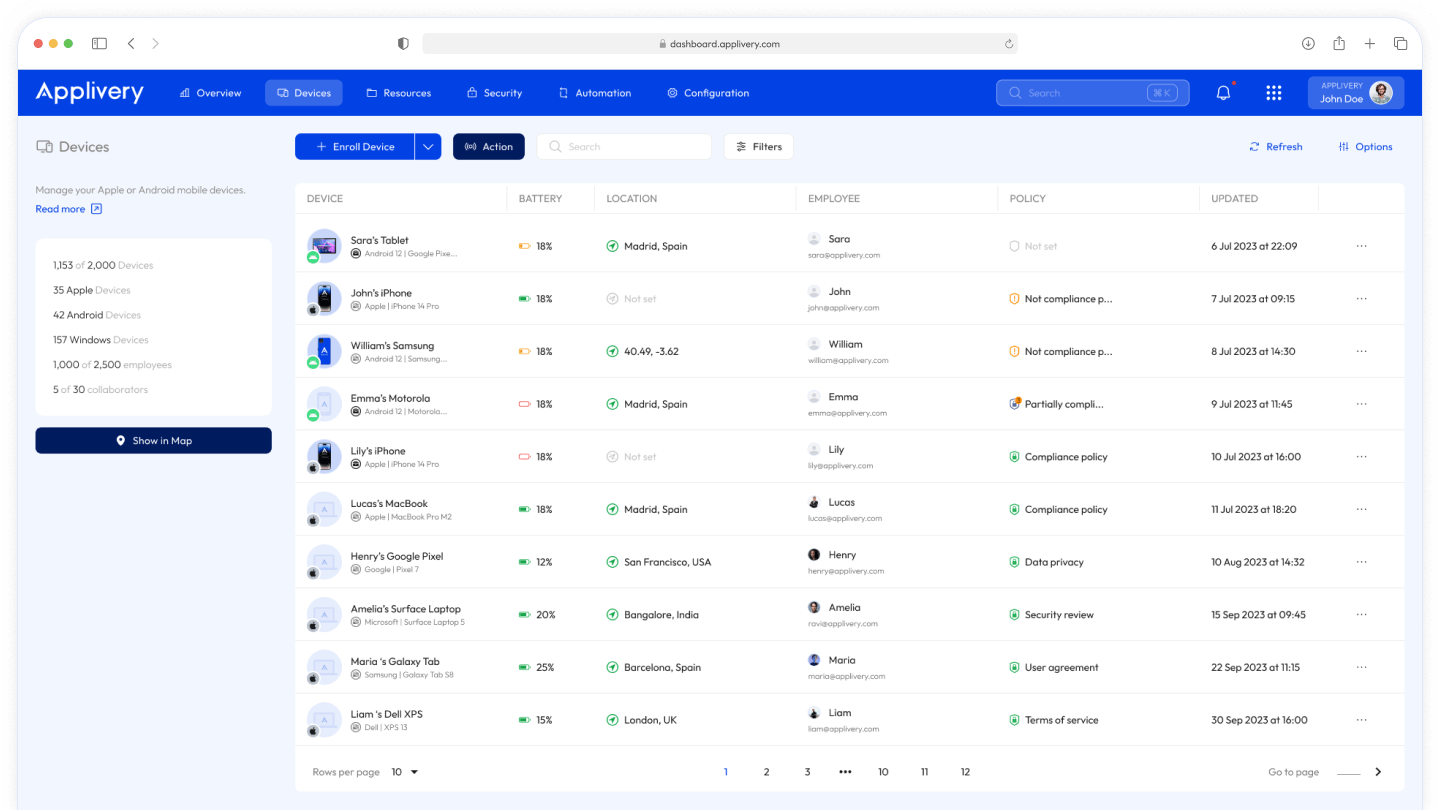1440x810 pixels.
Task: Go to page 3 of the table
Action: (807, 772)
